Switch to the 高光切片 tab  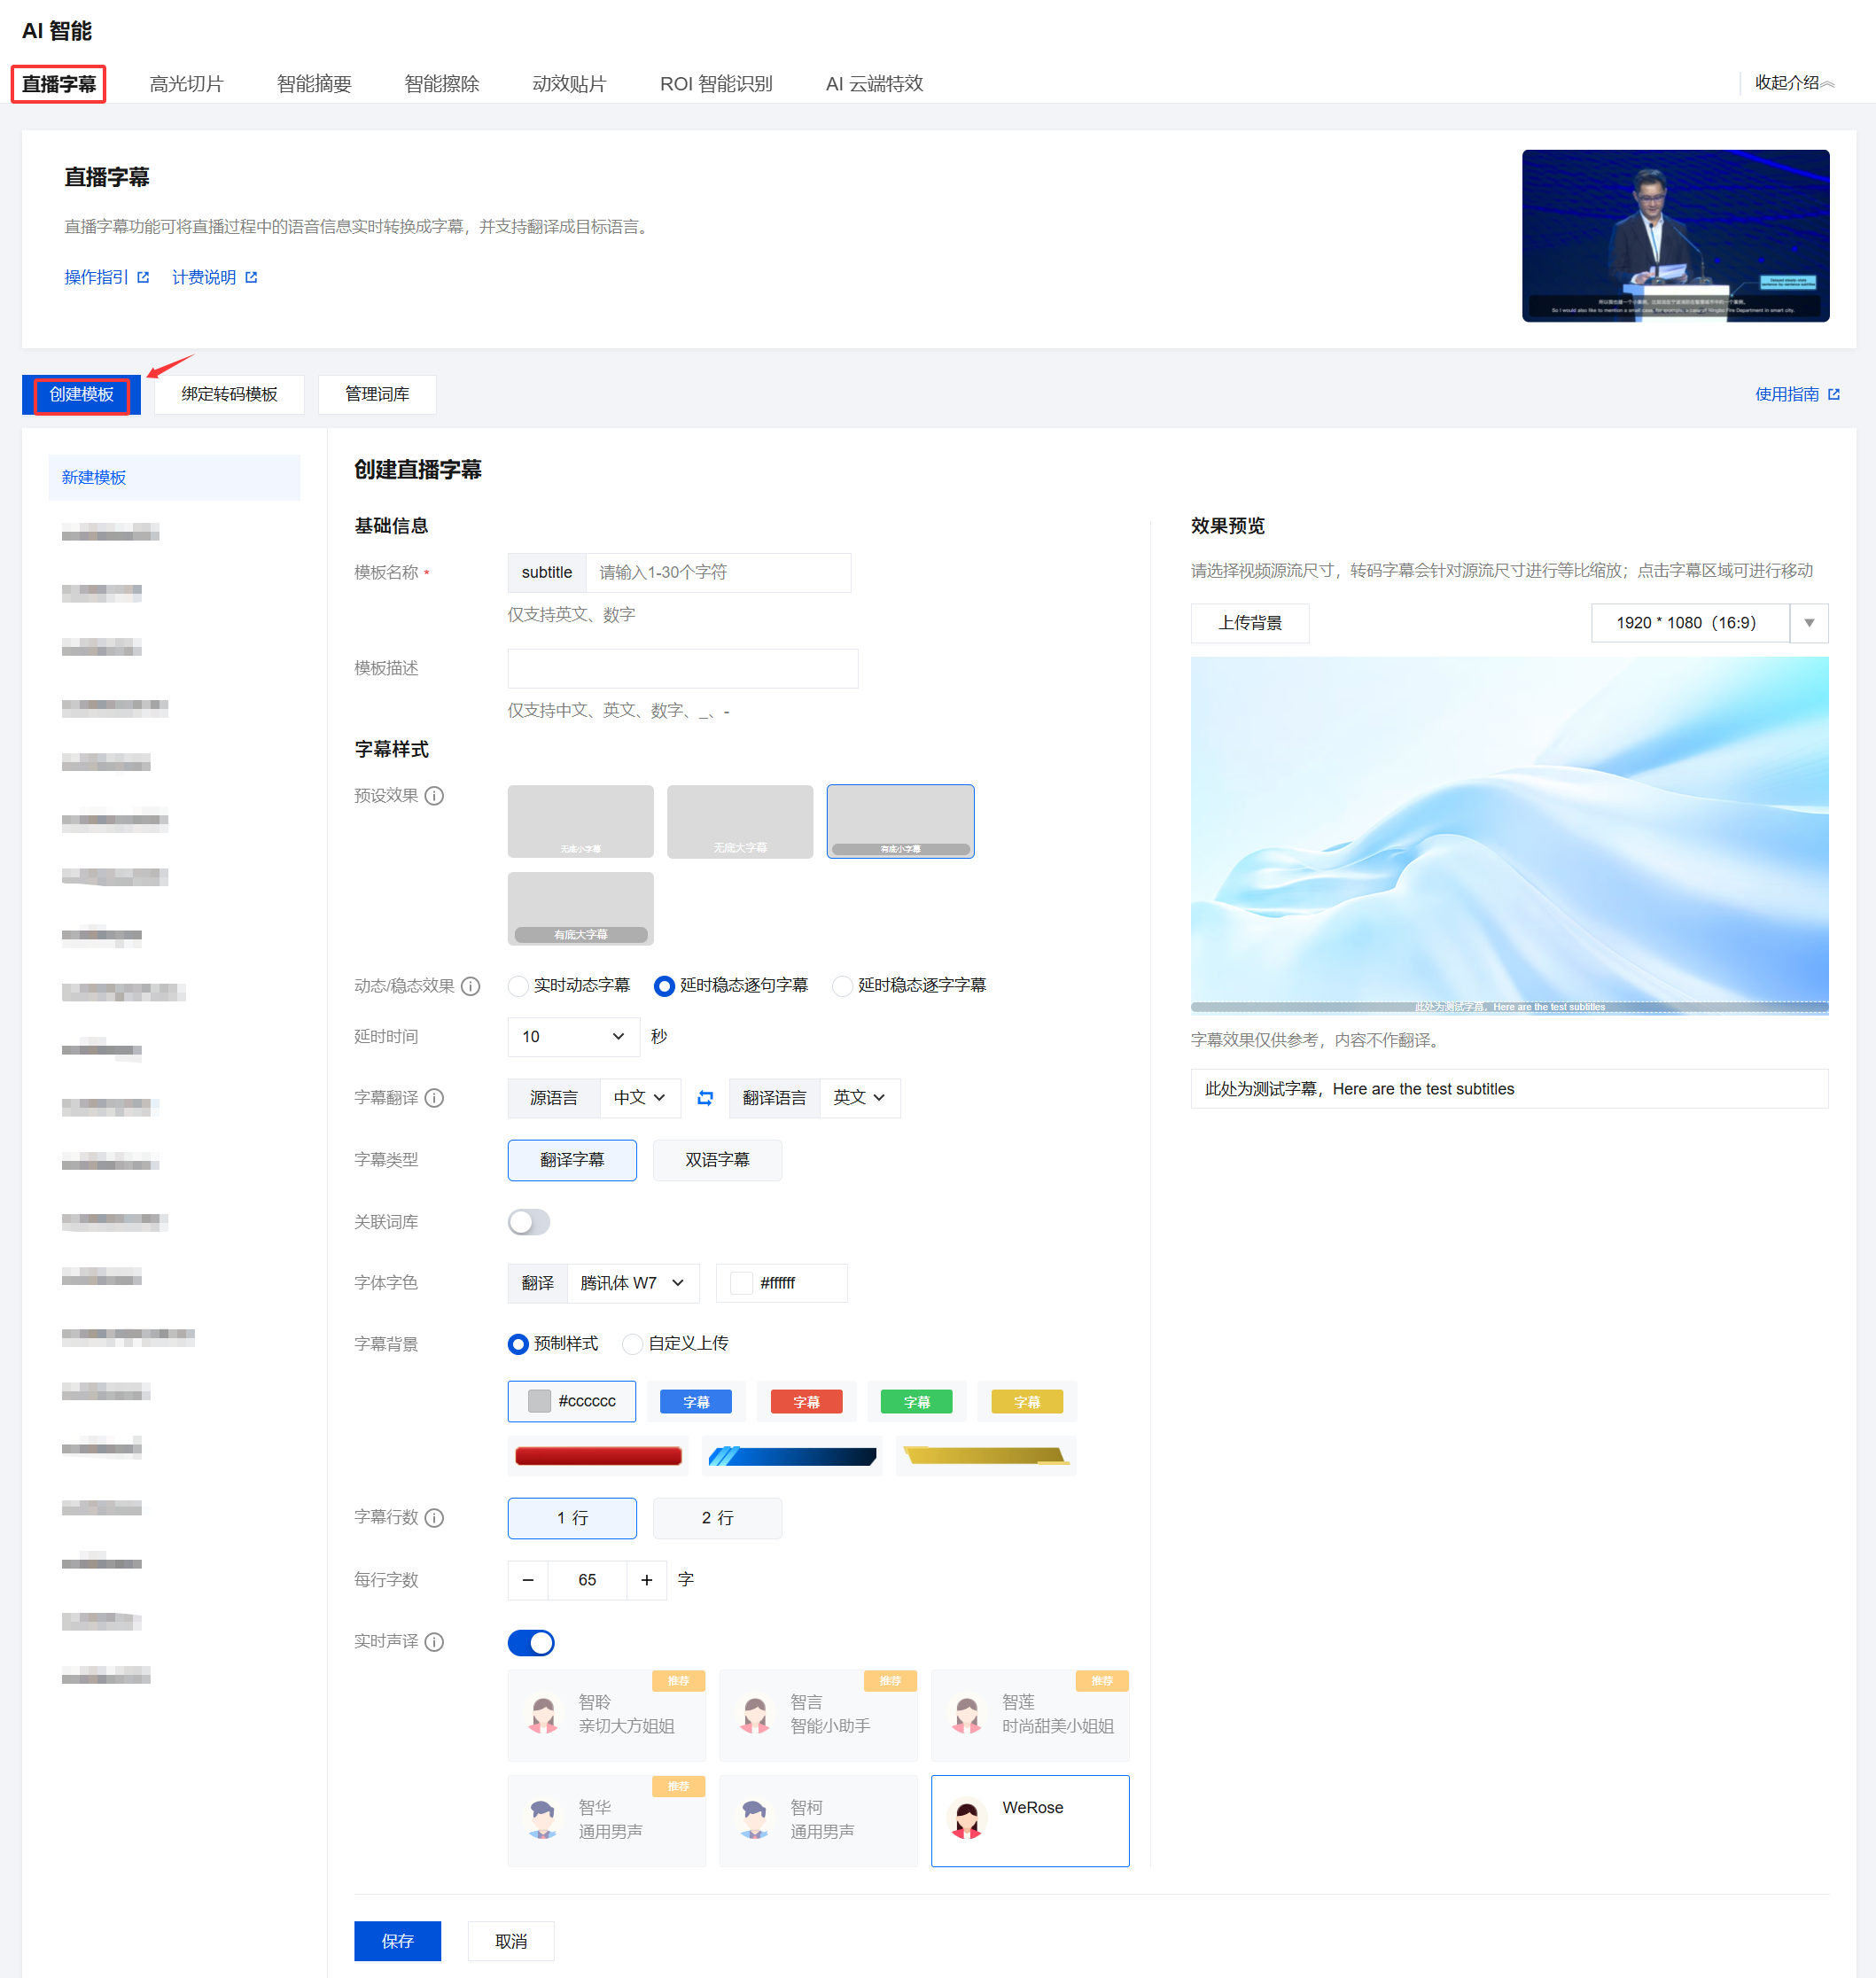click(x=186, y=84)
